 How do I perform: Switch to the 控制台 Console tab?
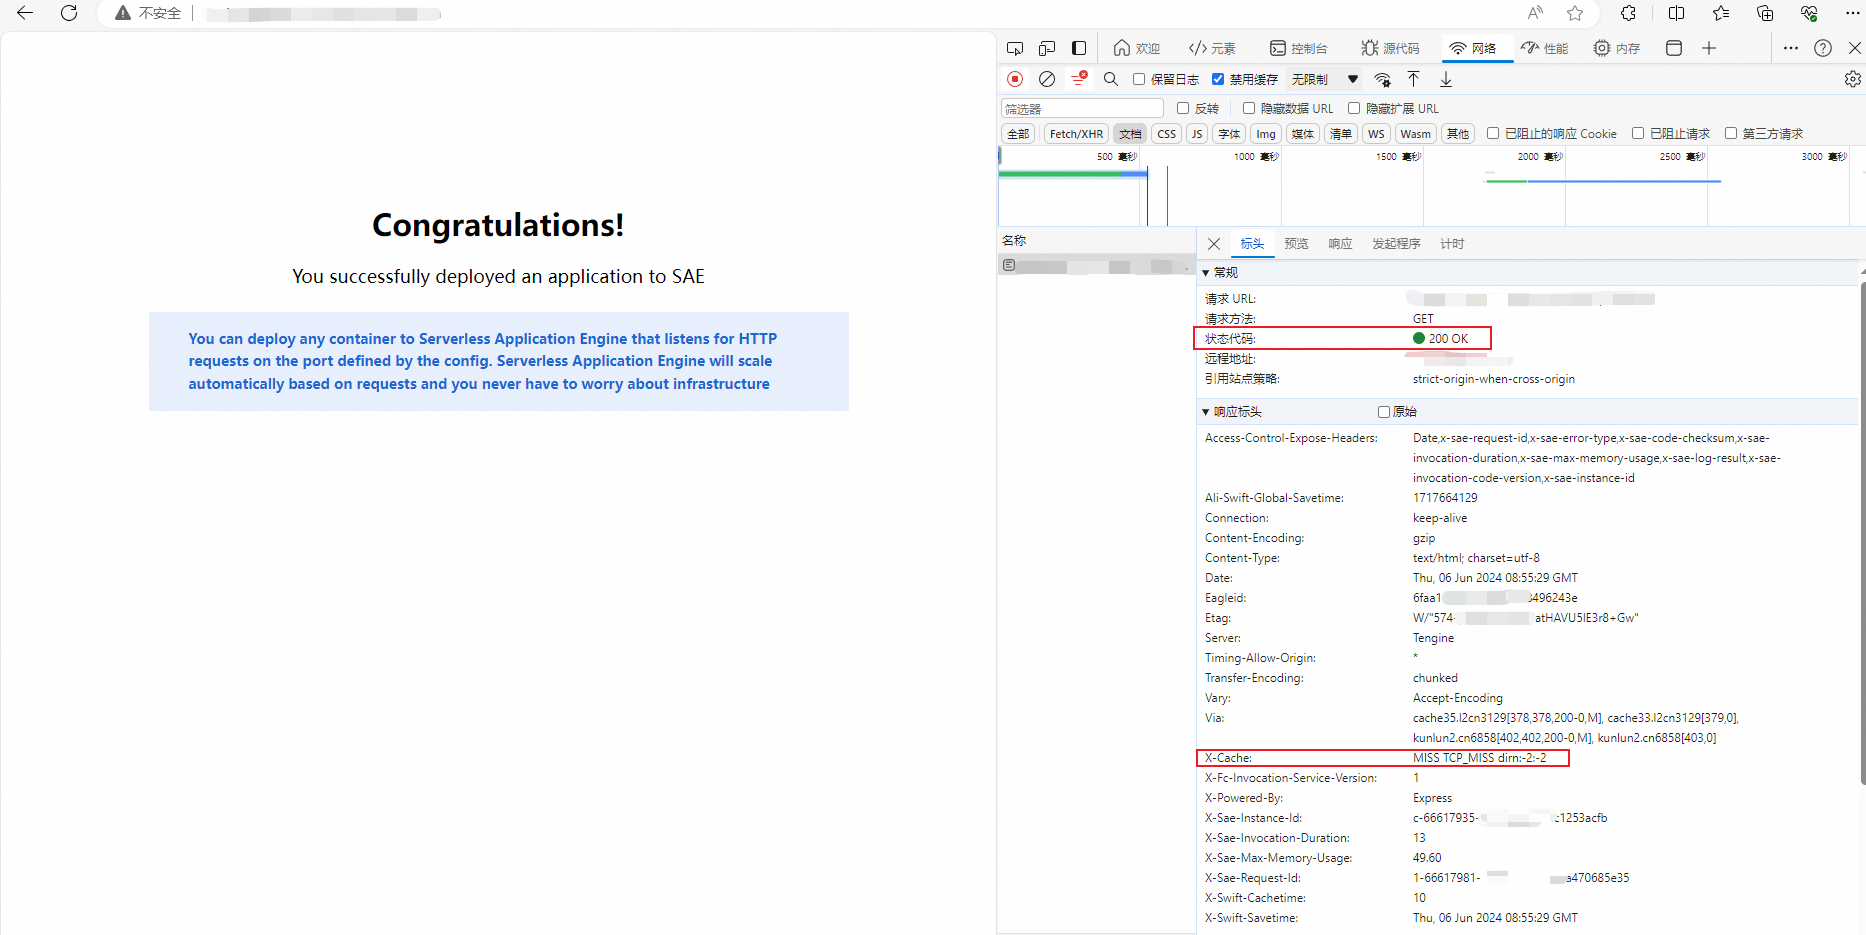(x=1298, y=48)
